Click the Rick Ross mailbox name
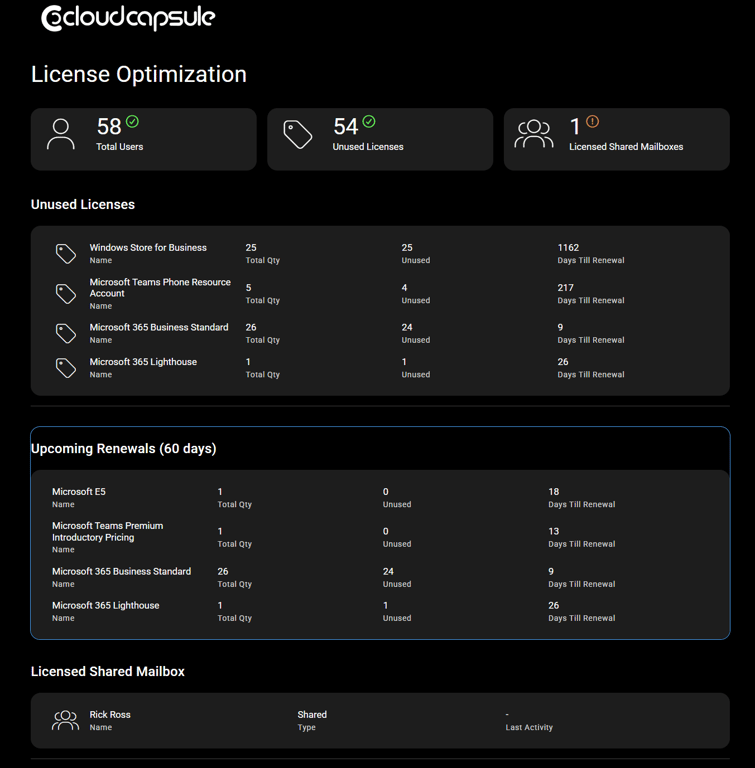The image size is (755, 768). [110, 715]
